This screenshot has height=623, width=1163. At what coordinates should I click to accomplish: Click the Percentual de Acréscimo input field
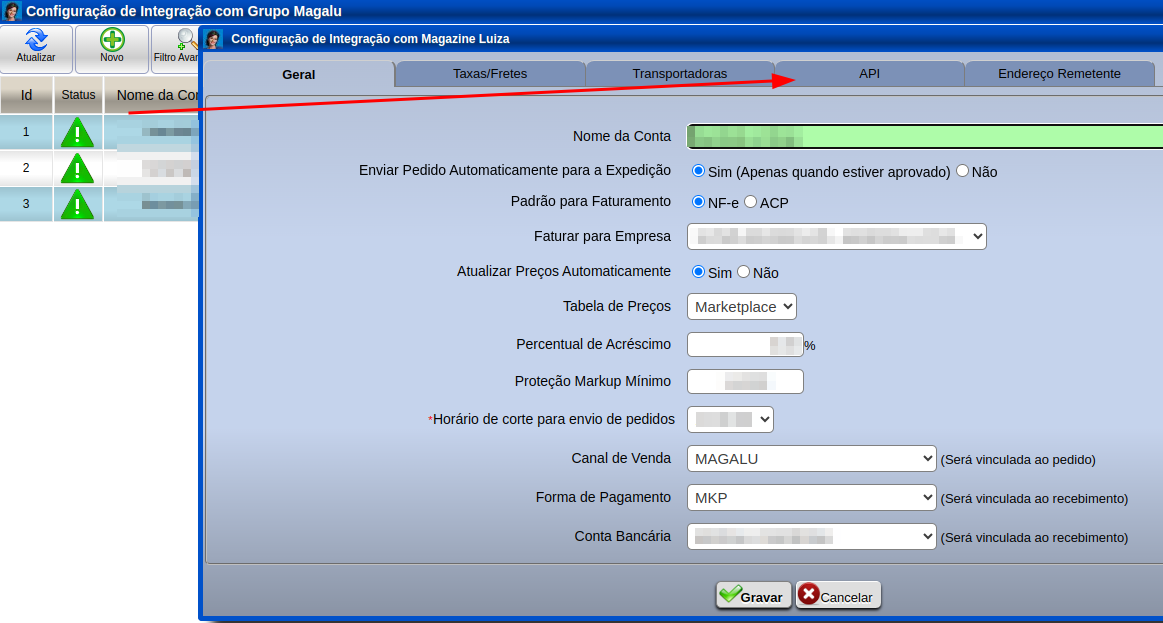coord(745,345)
